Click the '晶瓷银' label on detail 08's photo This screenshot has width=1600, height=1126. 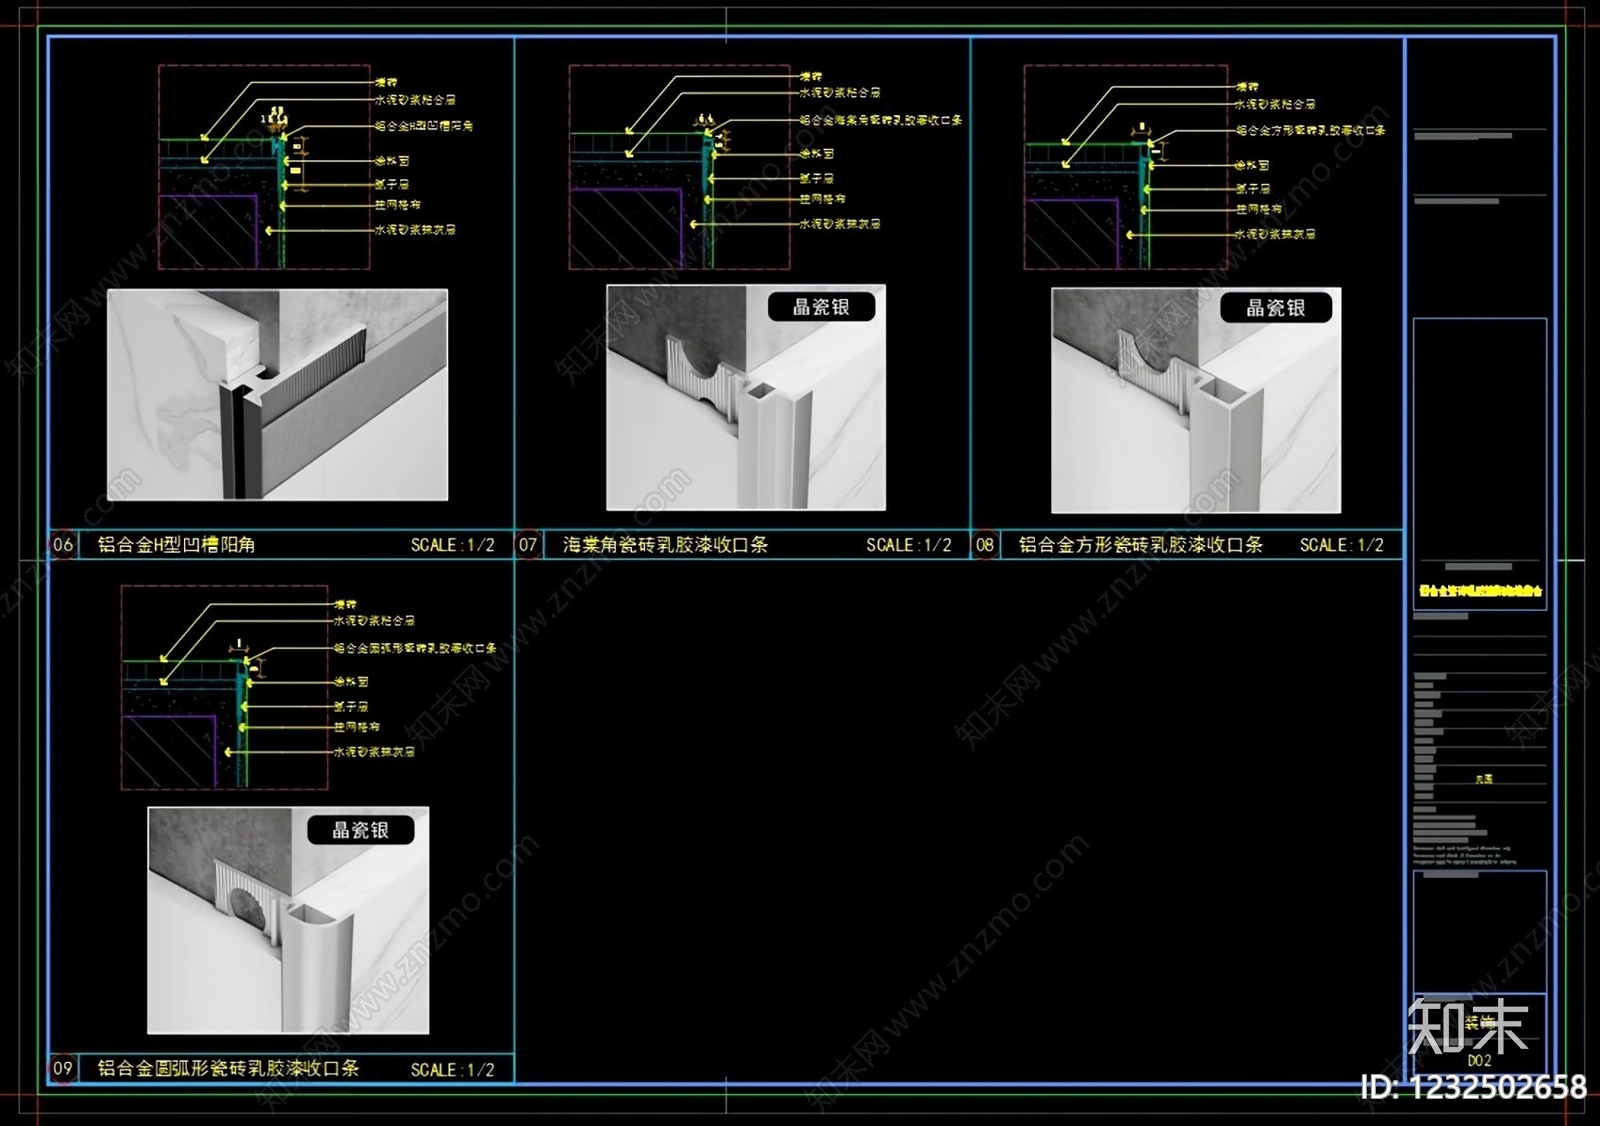1276,308
